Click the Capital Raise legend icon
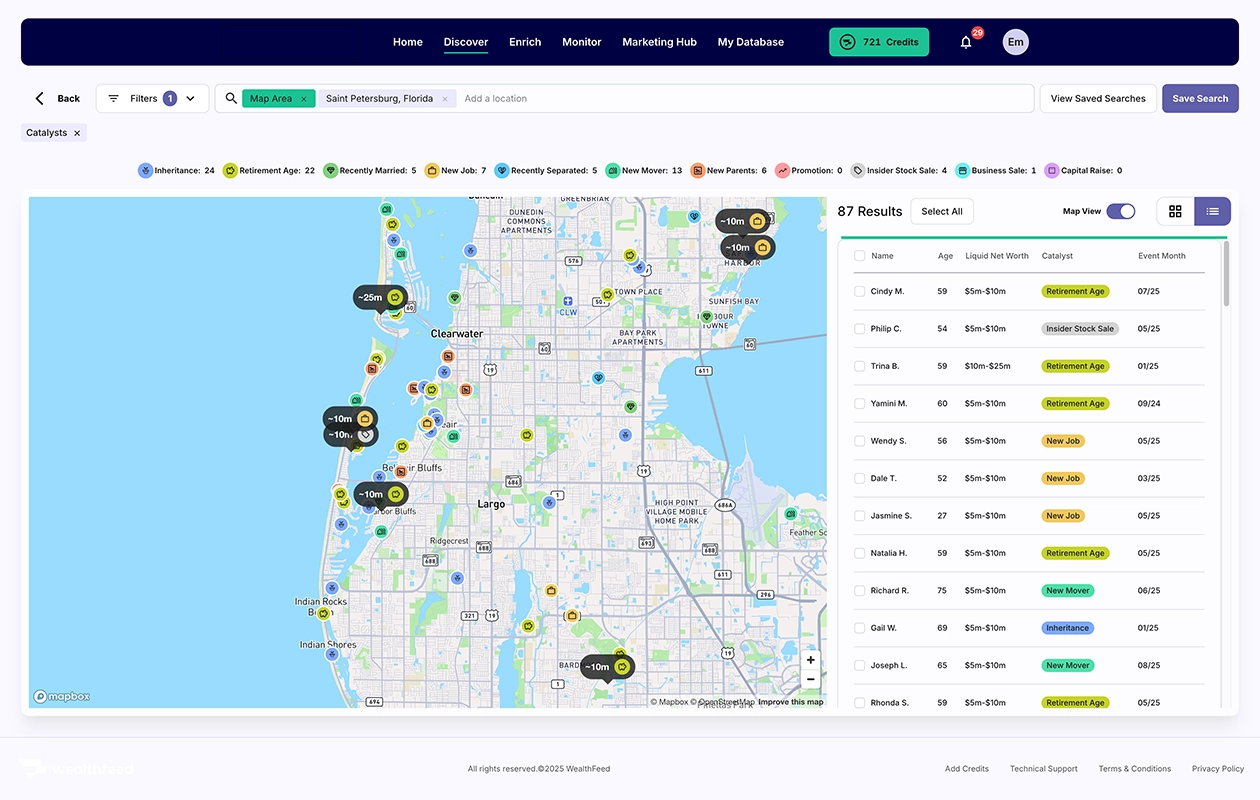1260x800 pixels. (x=1051, y=171)
